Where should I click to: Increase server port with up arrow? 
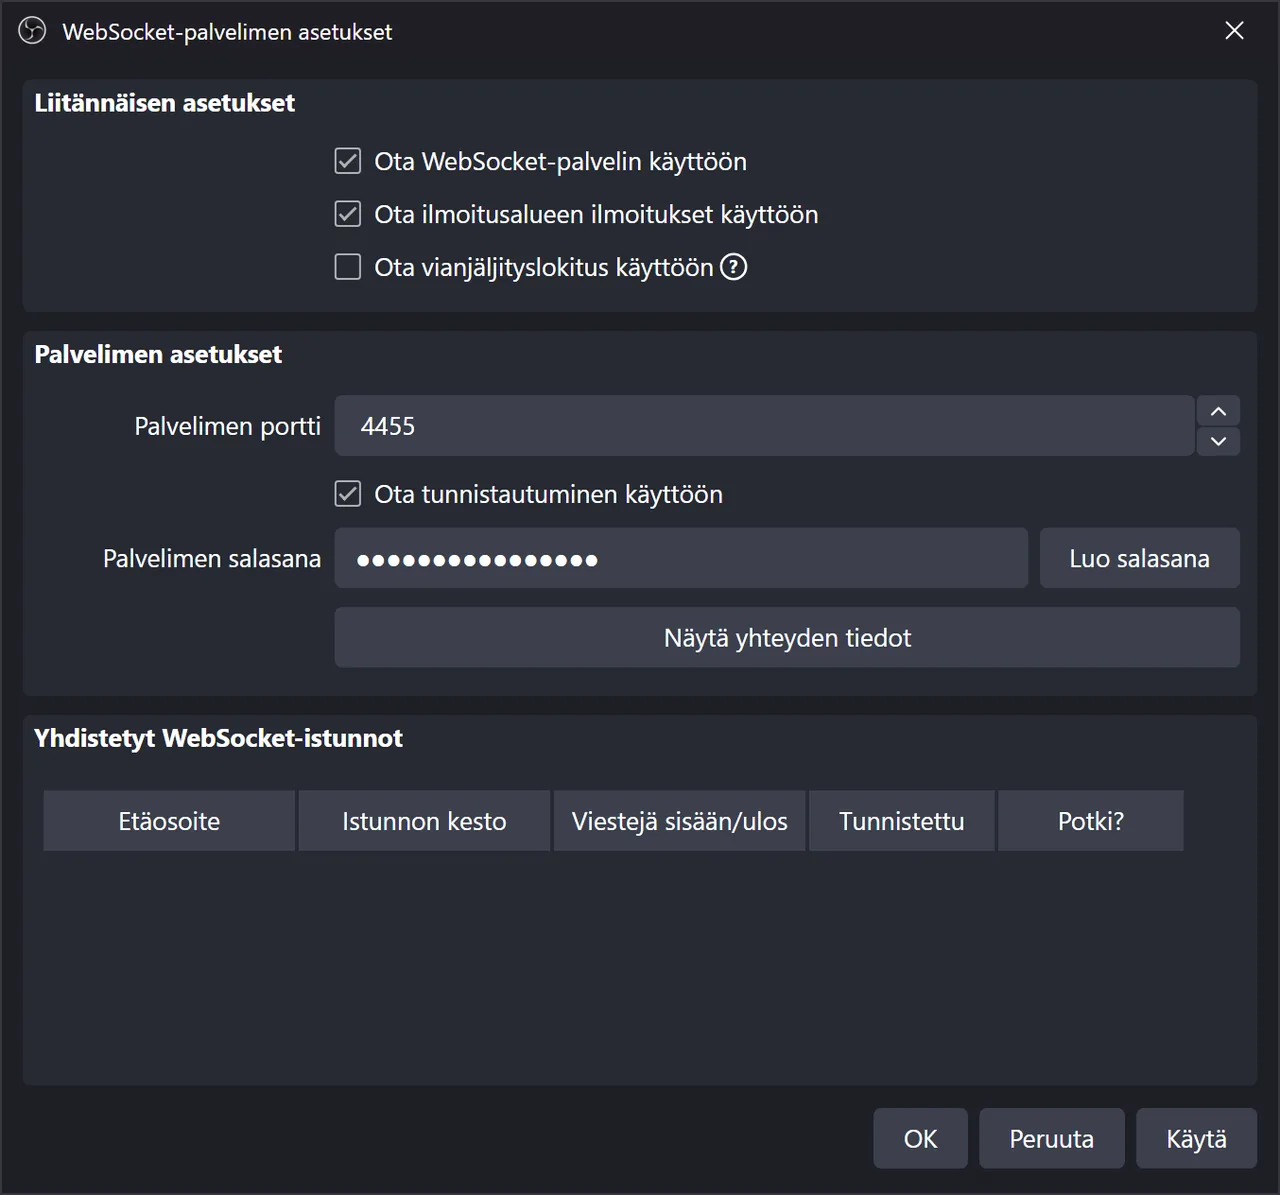[x=1218, y=411]
